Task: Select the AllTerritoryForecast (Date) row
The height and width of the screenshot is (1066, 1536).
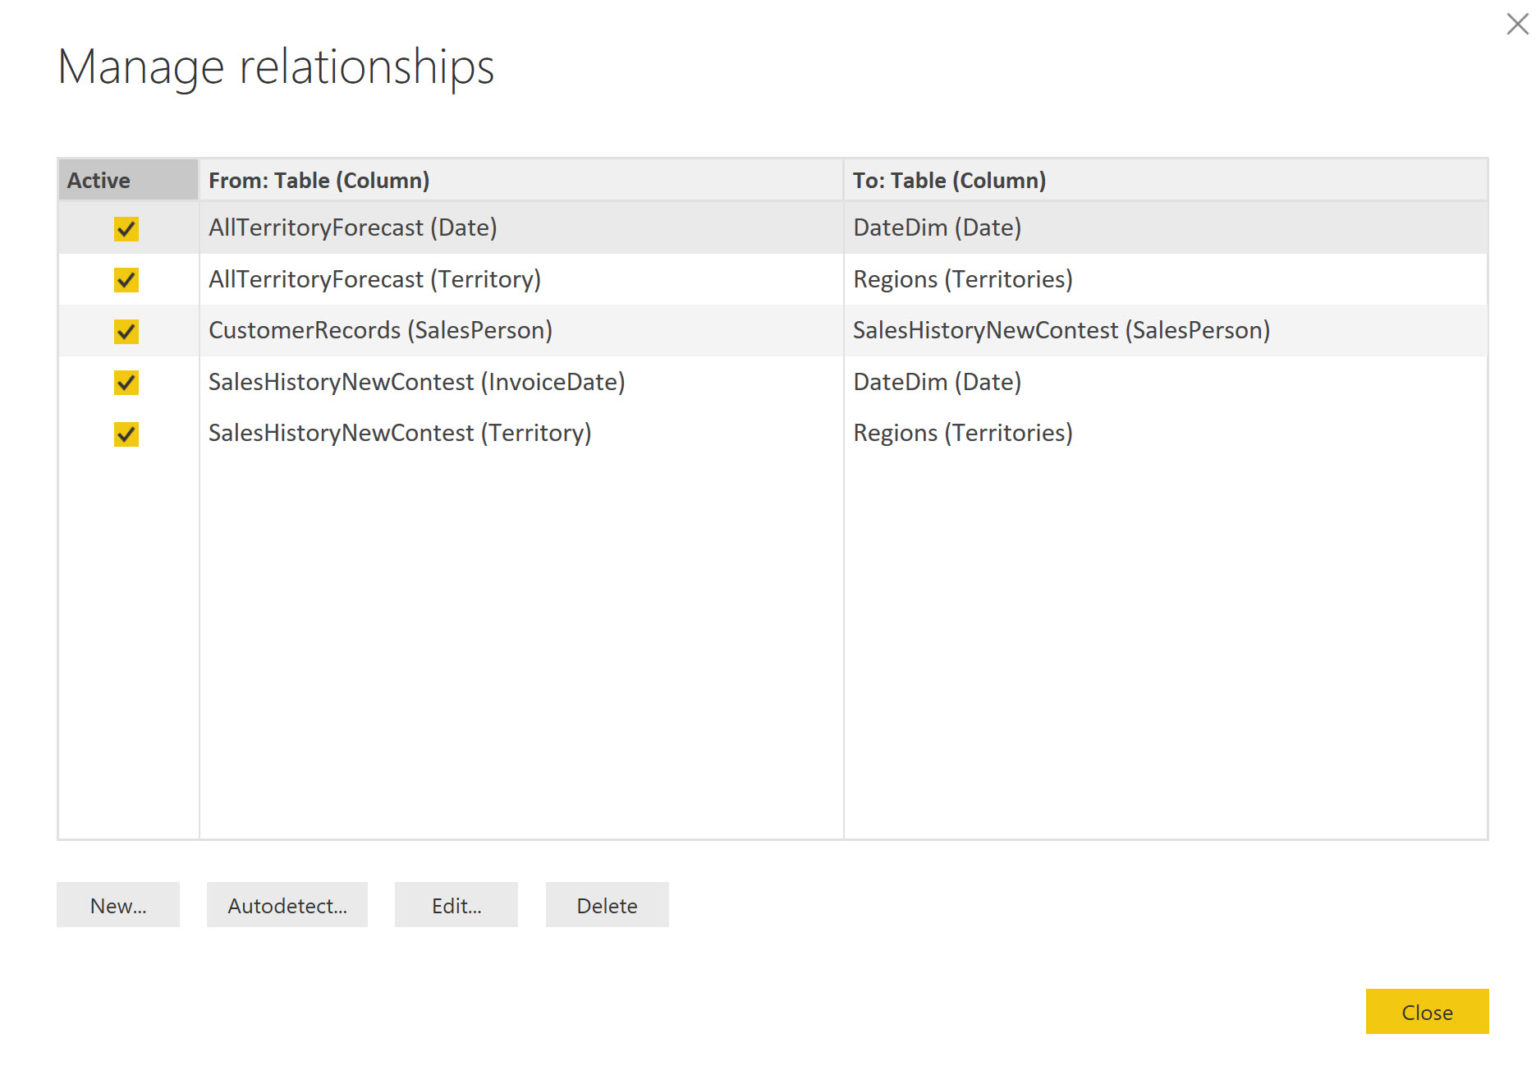Action: click(x=352, y=228)
